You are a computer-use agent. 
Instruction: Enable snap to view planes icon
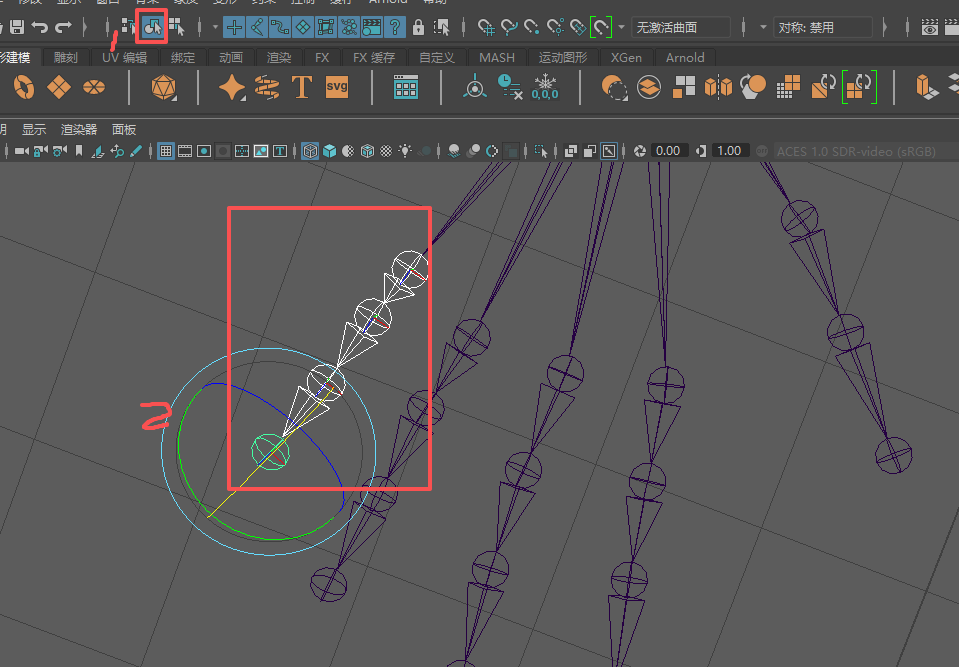578,27
